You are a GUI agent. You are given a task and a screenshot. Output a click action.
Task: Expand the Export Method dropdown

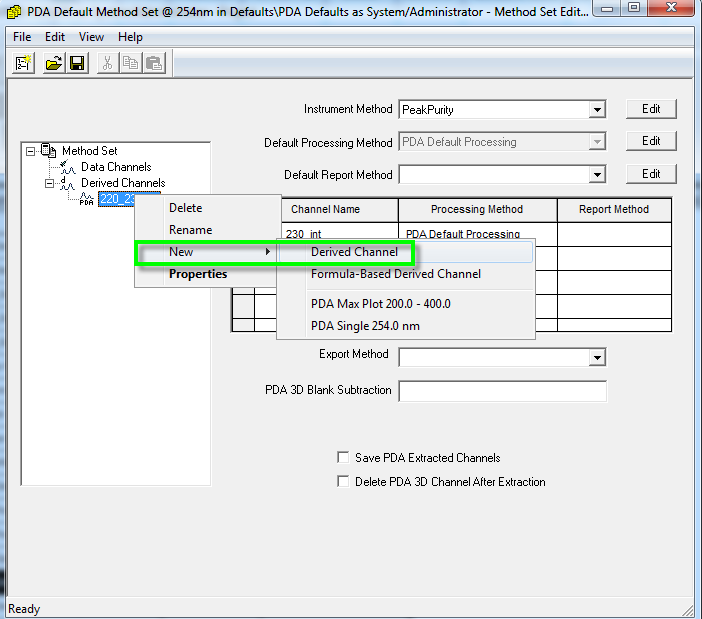point(597,357)
